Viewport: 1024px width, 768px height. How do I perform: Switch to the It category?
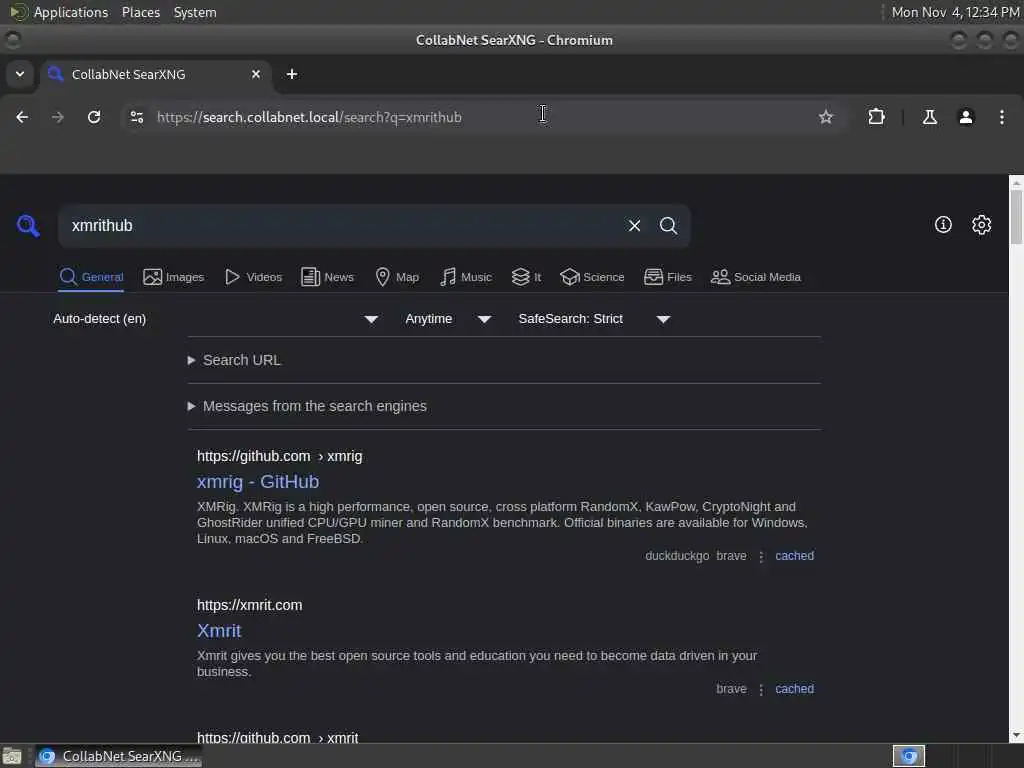[x=526, y=277]
